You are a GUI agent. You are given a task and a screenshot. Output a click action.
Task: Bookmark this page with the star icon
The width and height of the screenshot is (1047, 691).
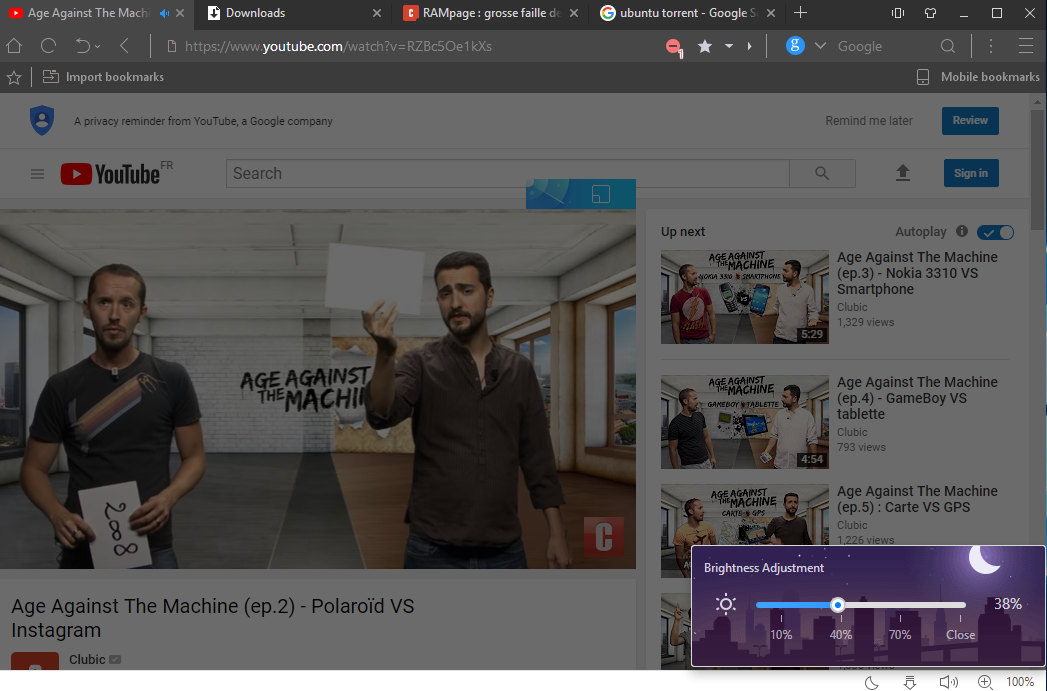click(704, 46)
